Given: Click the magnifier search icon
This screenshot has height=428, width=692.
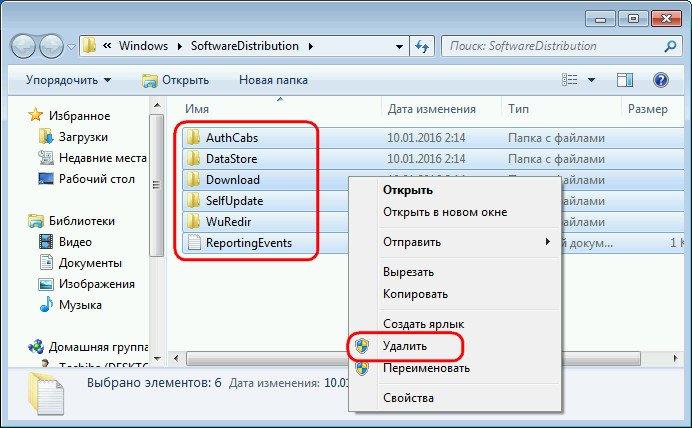Looking at the screenshot, I should (670, 46).
